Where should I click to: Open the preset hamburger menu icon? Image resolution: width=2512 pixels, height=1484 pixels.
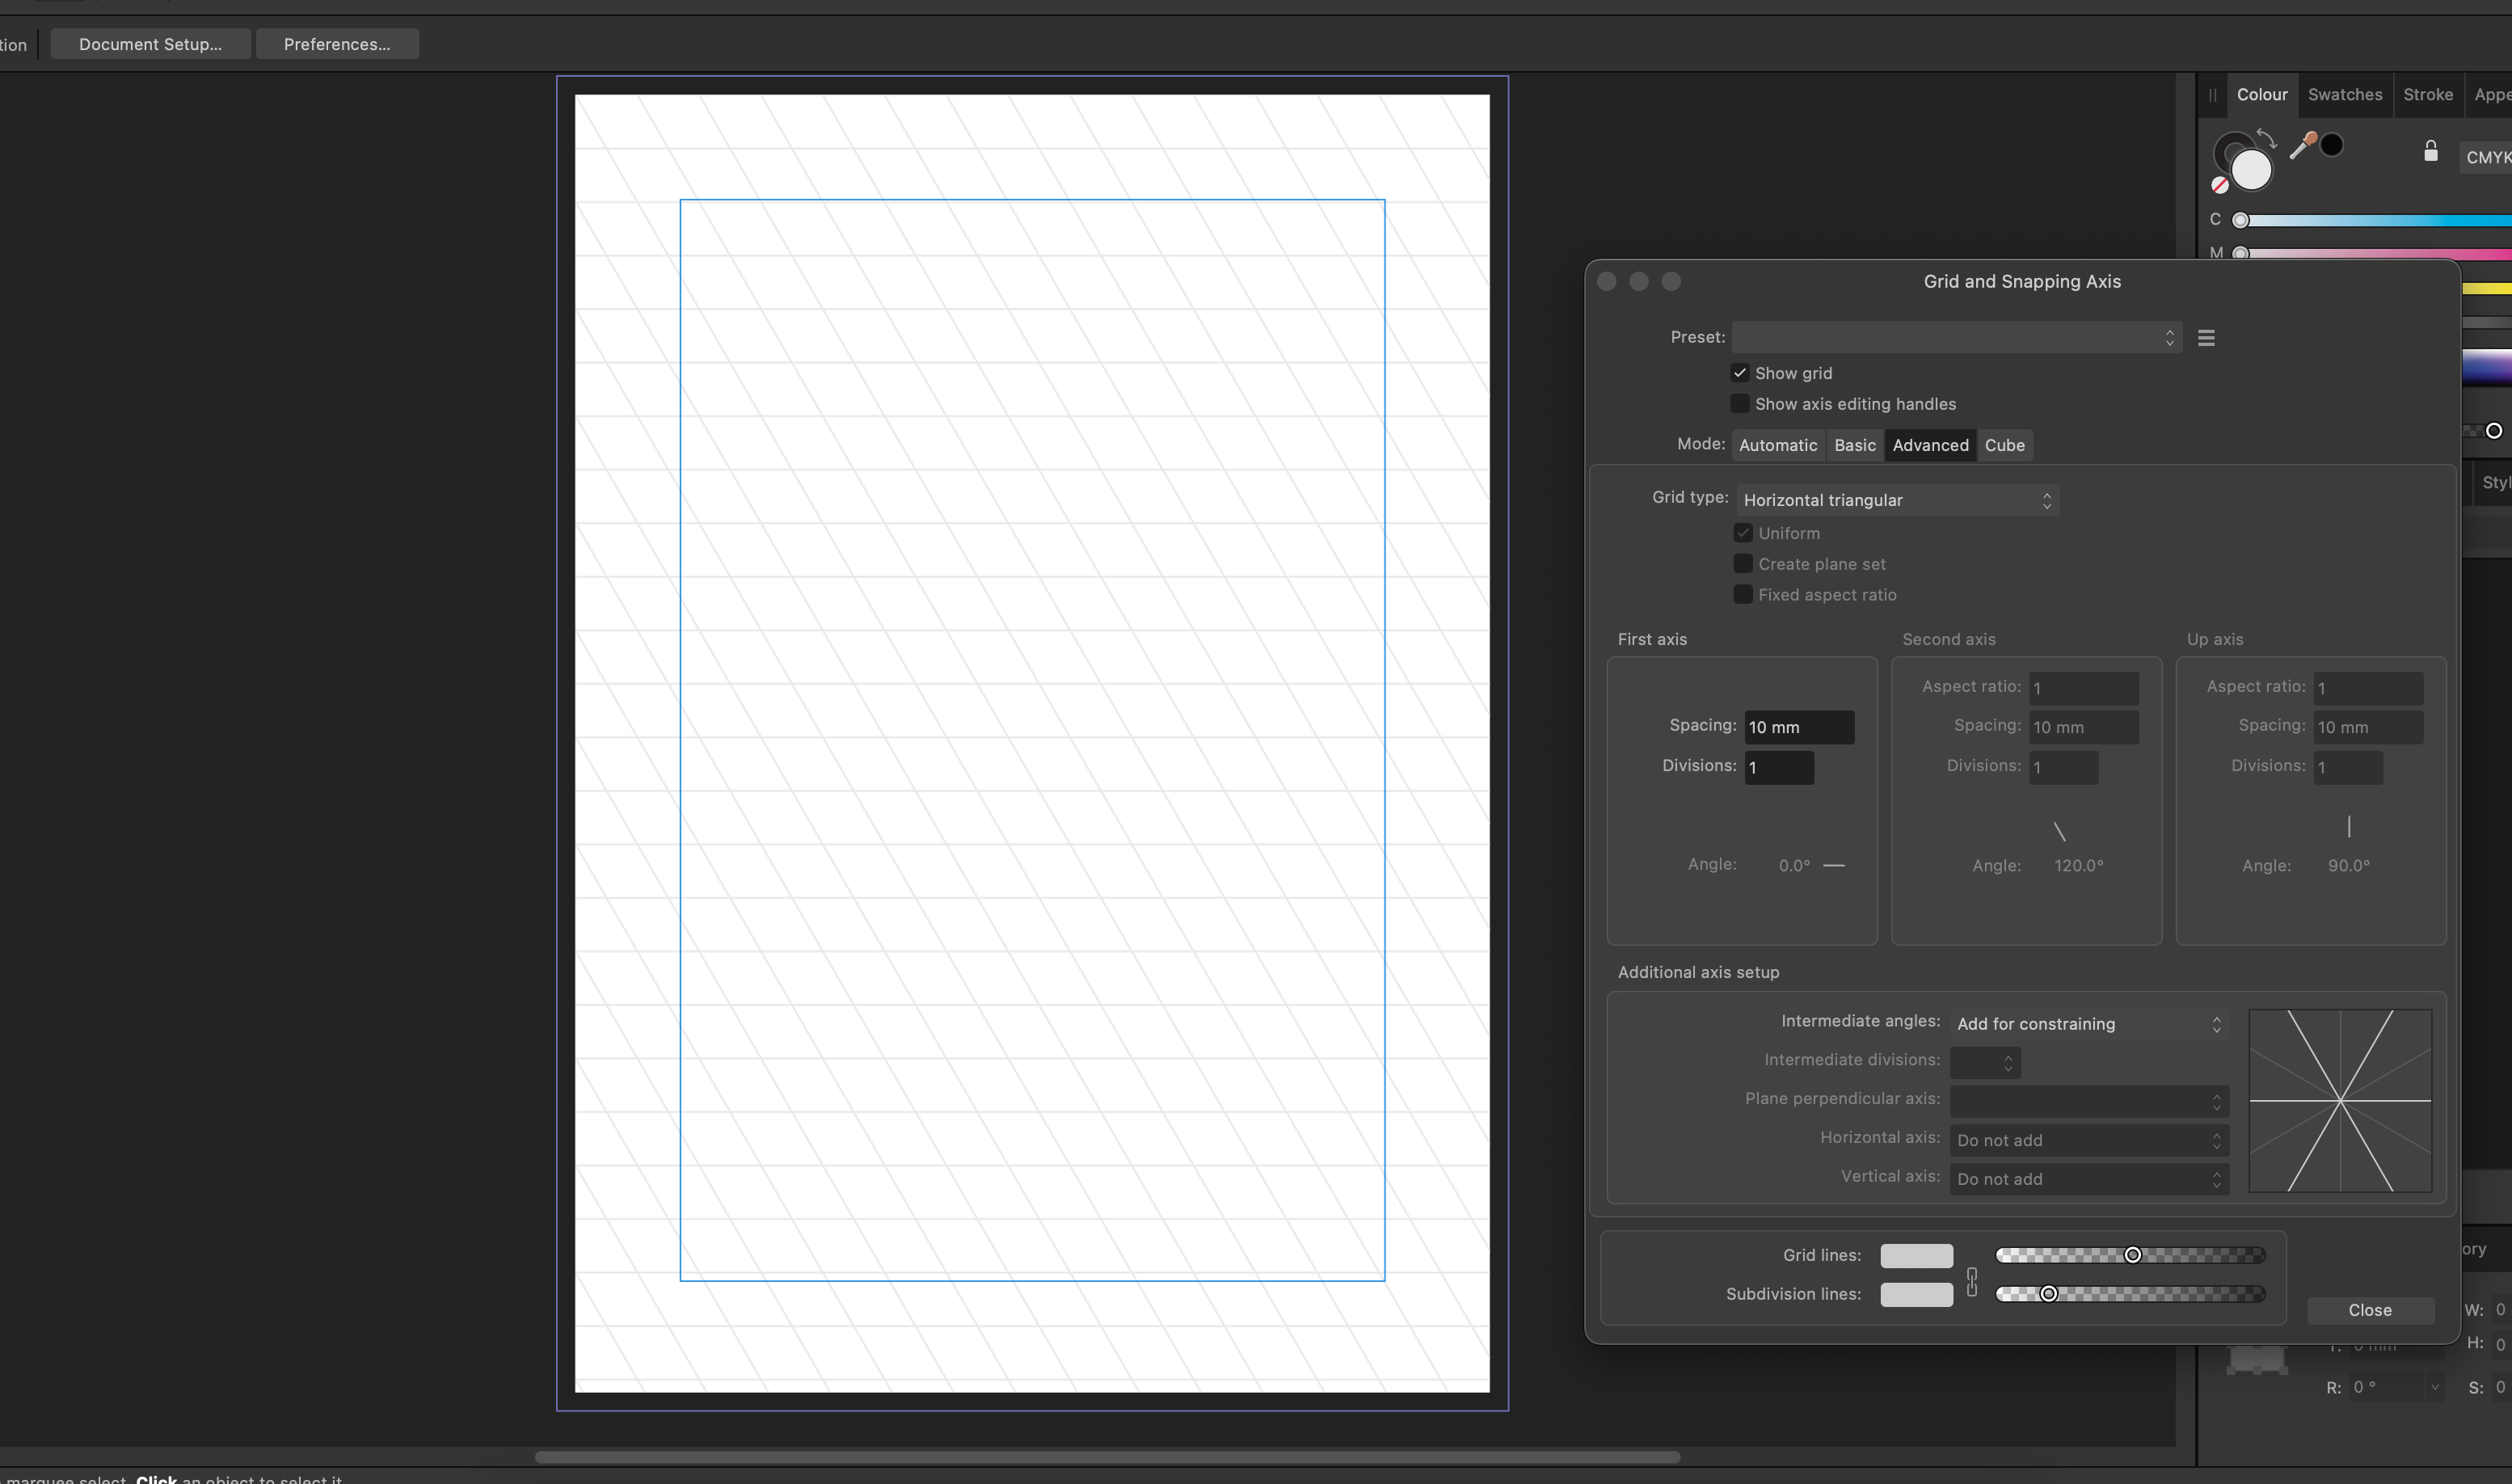coord(2206,338)
